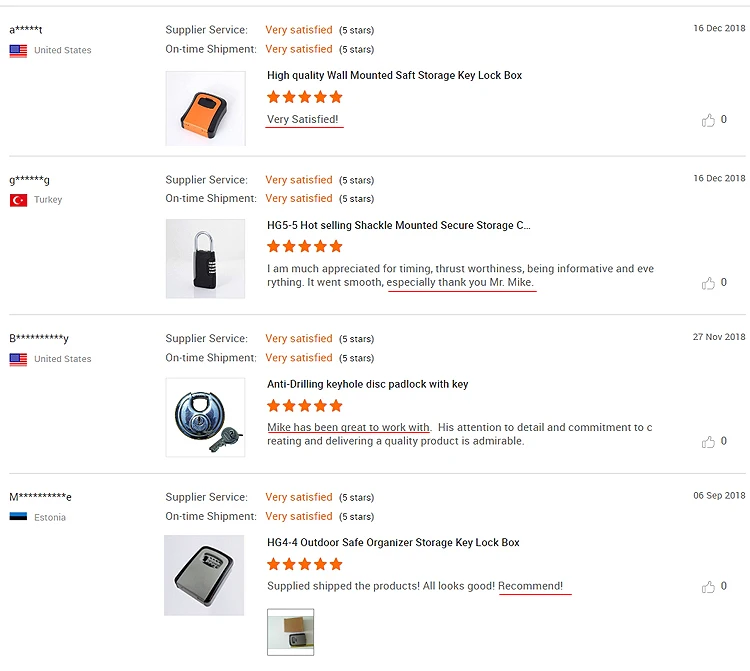Click the Turkey flag icon
750x671 pixels.
18,200
